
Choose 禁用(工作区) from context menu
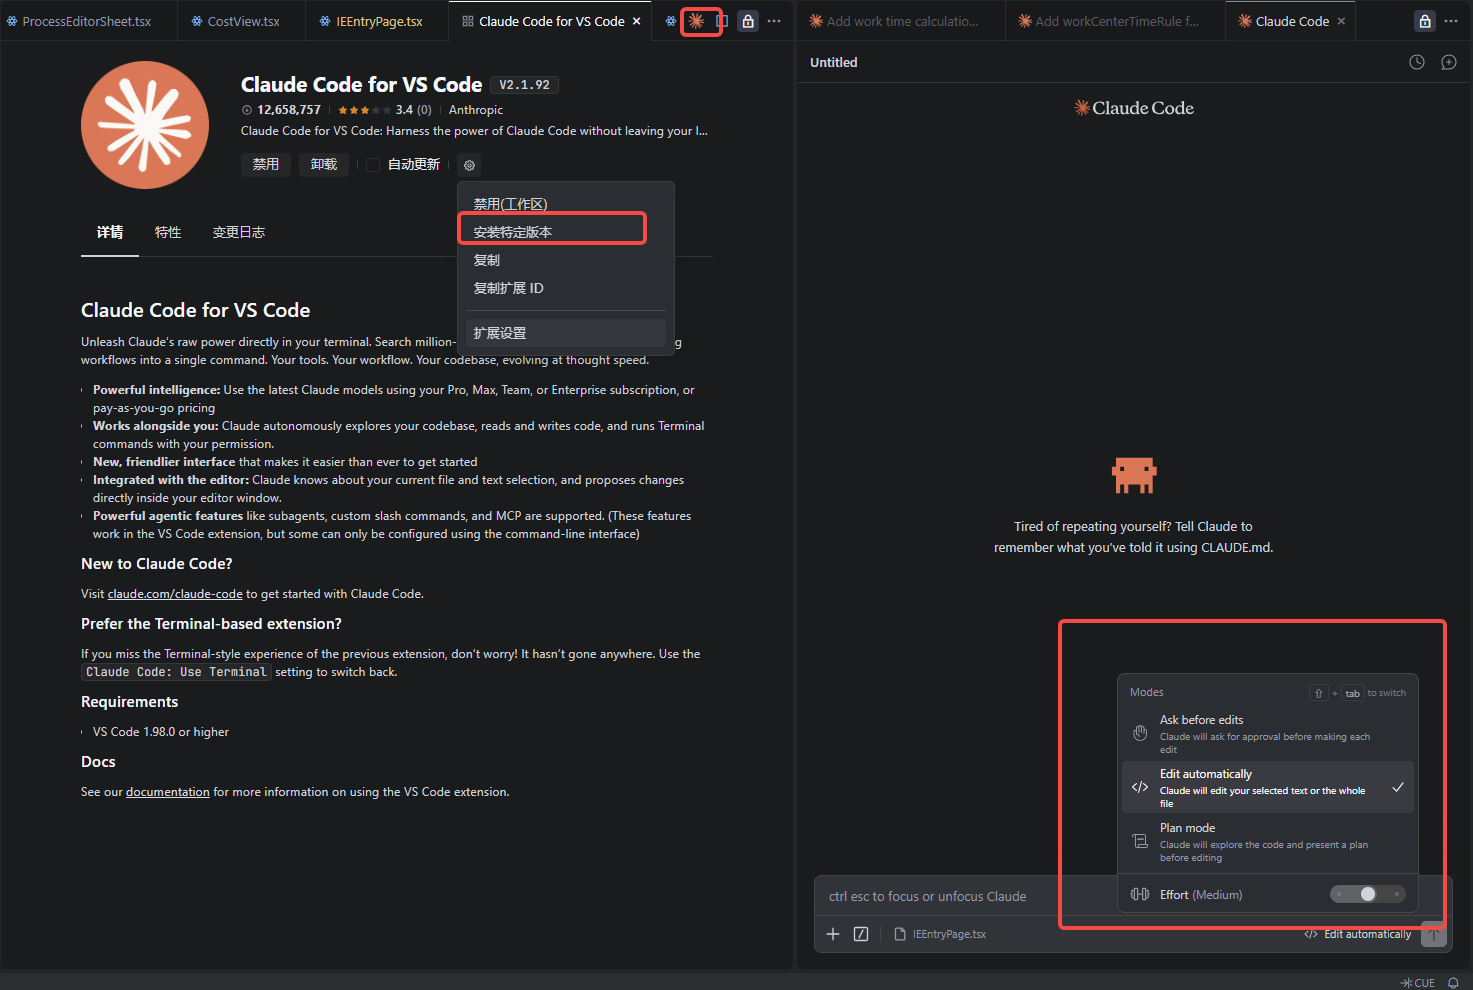click(566, 204)
